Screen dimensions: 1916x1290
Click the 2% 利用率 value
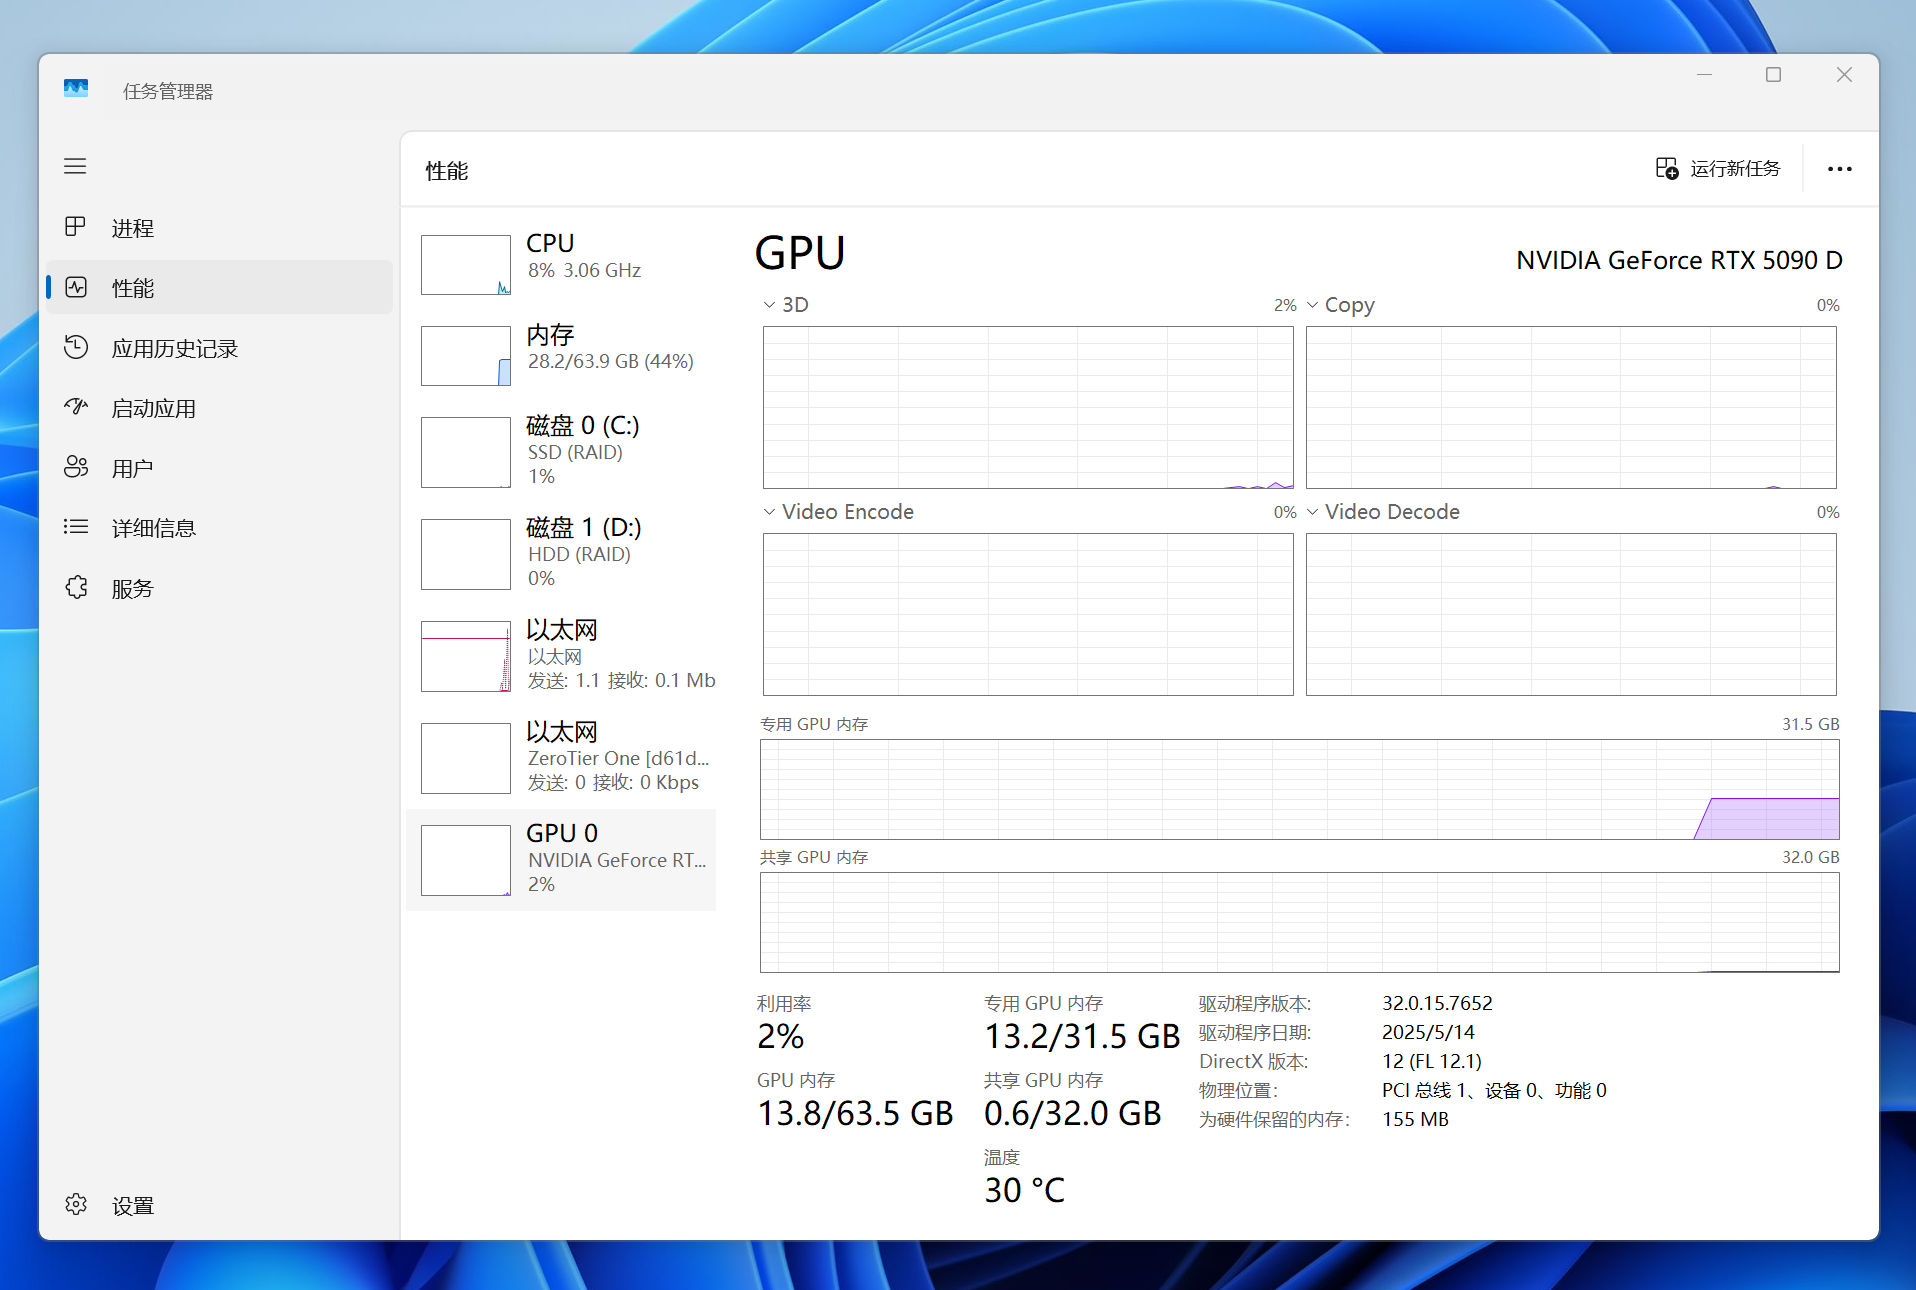780,1036
